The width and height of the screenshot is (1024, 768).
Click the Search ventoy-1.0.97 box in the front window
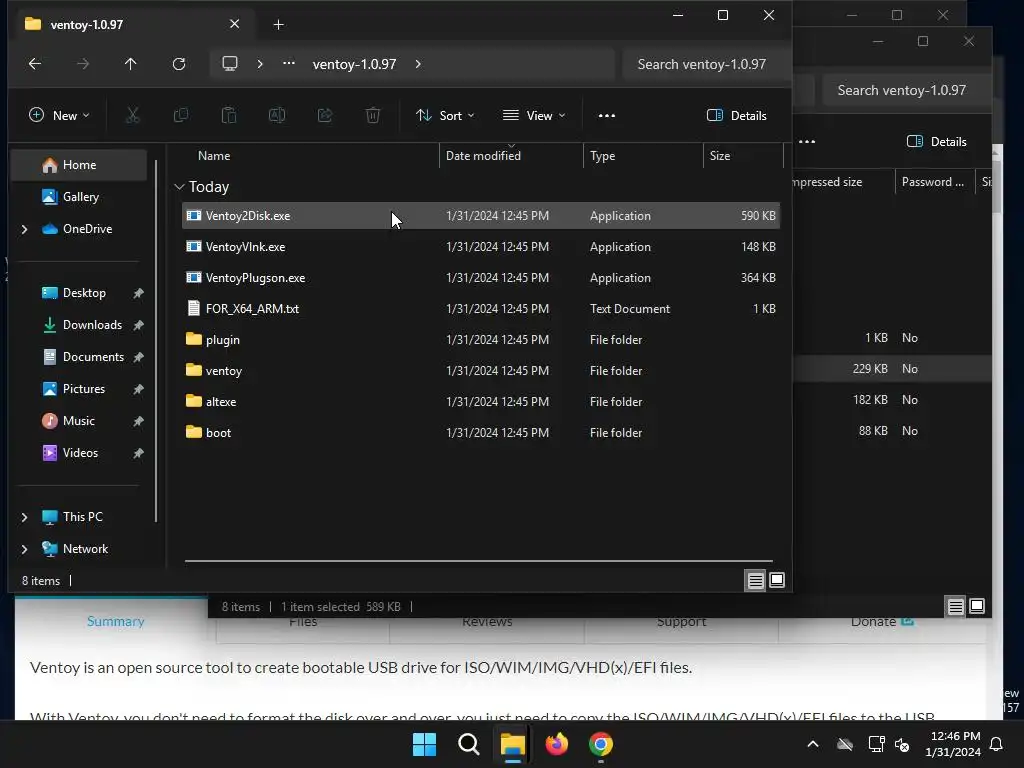pos(707,64)
